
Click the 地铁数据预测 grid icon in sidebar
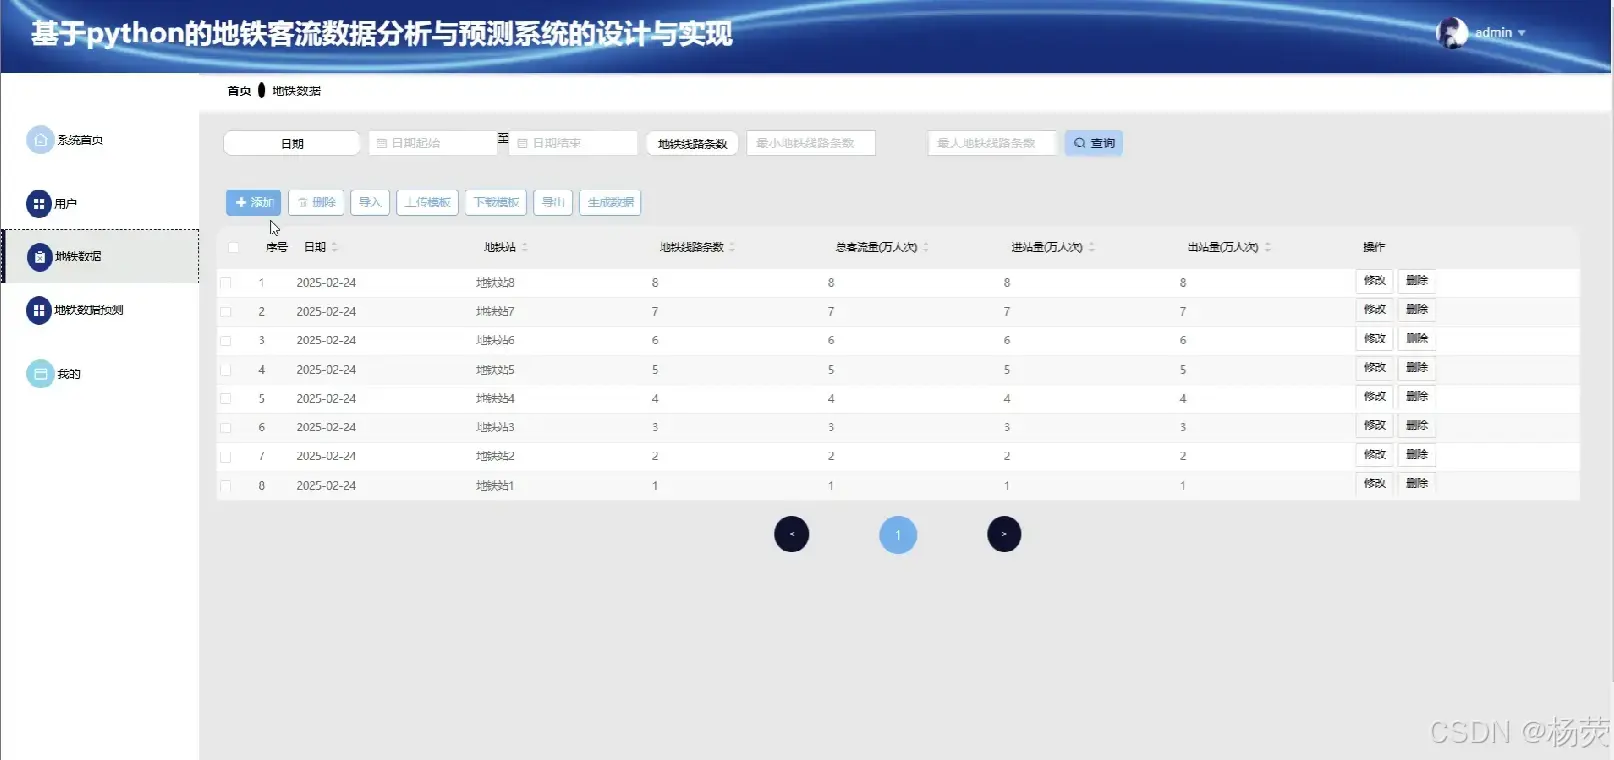[x=38, y=310]
